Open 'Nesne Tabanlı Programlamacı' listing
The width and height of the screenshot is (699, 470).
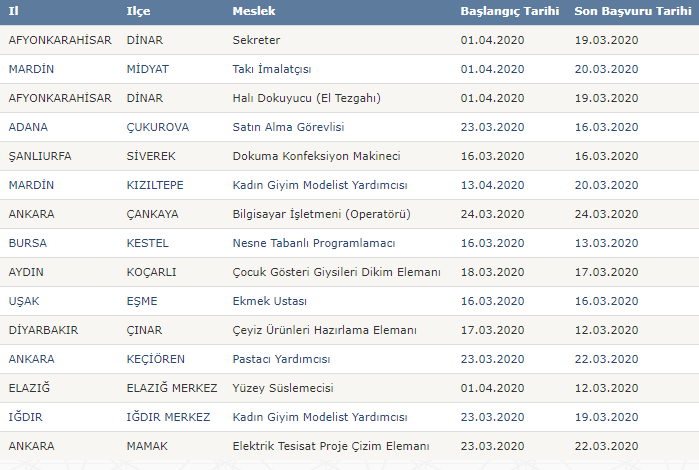click(x=314, y=243)
